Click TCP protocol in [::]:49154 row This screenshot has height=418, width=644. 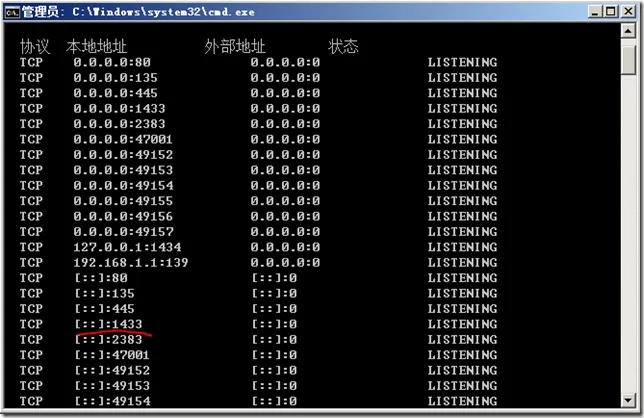(31, 401)
